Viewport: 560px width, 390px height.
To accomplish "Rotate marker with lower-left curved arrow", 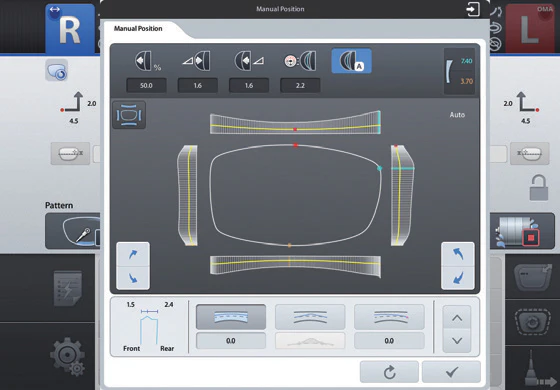I will [133, 278].
